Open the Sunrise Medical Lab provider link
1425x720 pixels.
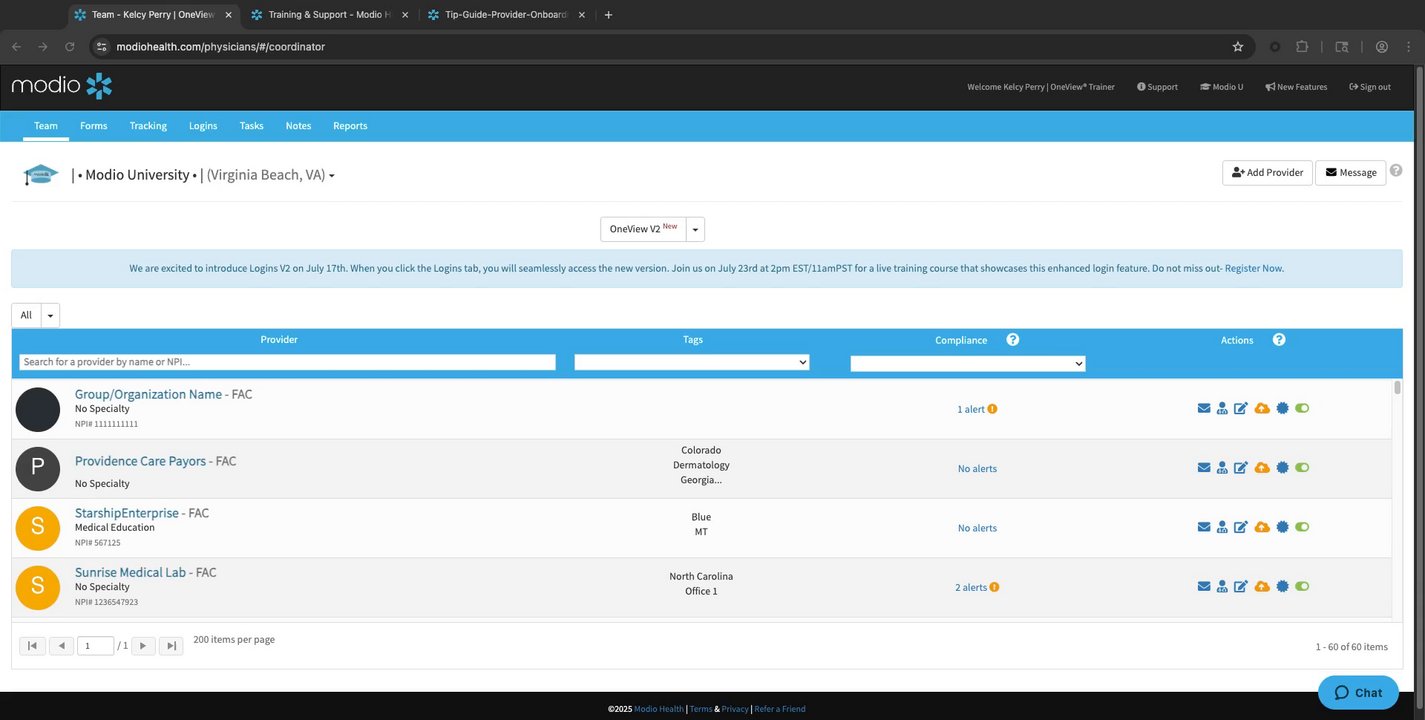[130, 573]
